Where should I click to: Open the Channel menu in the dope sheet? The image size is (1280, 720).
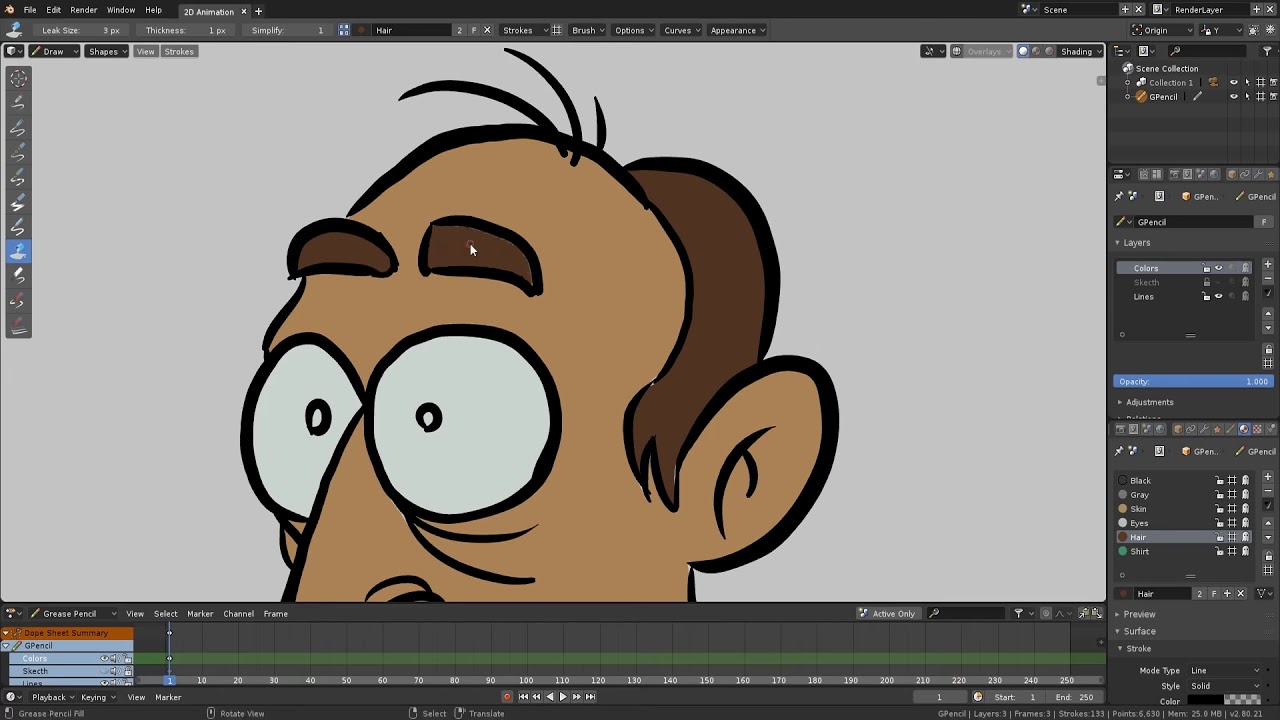point(238,614)
